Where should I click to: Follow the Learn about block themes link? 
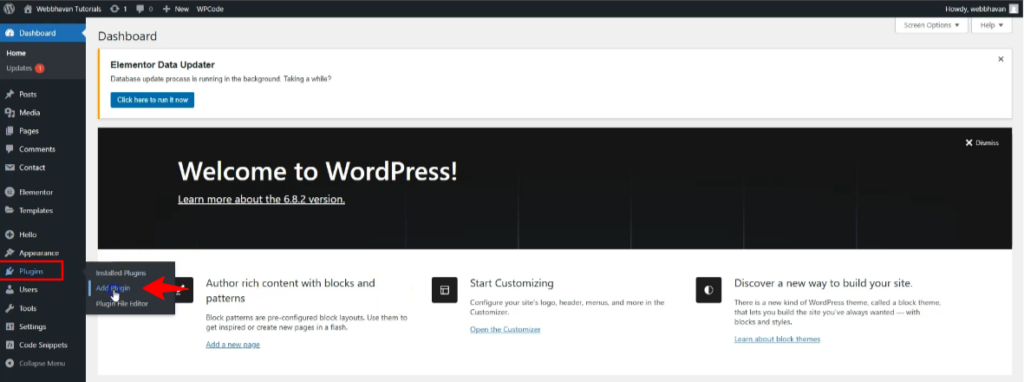tap(777, 339)
